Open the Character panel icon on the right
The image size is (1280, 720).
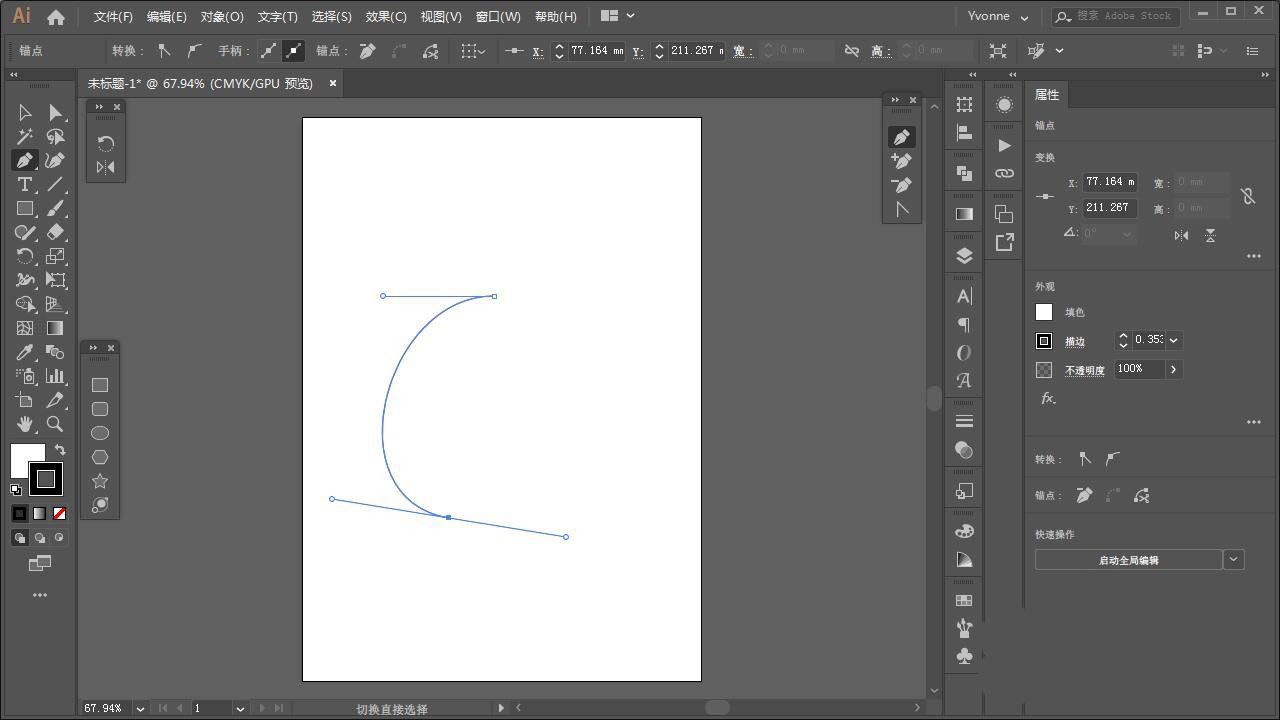point(963,296)
